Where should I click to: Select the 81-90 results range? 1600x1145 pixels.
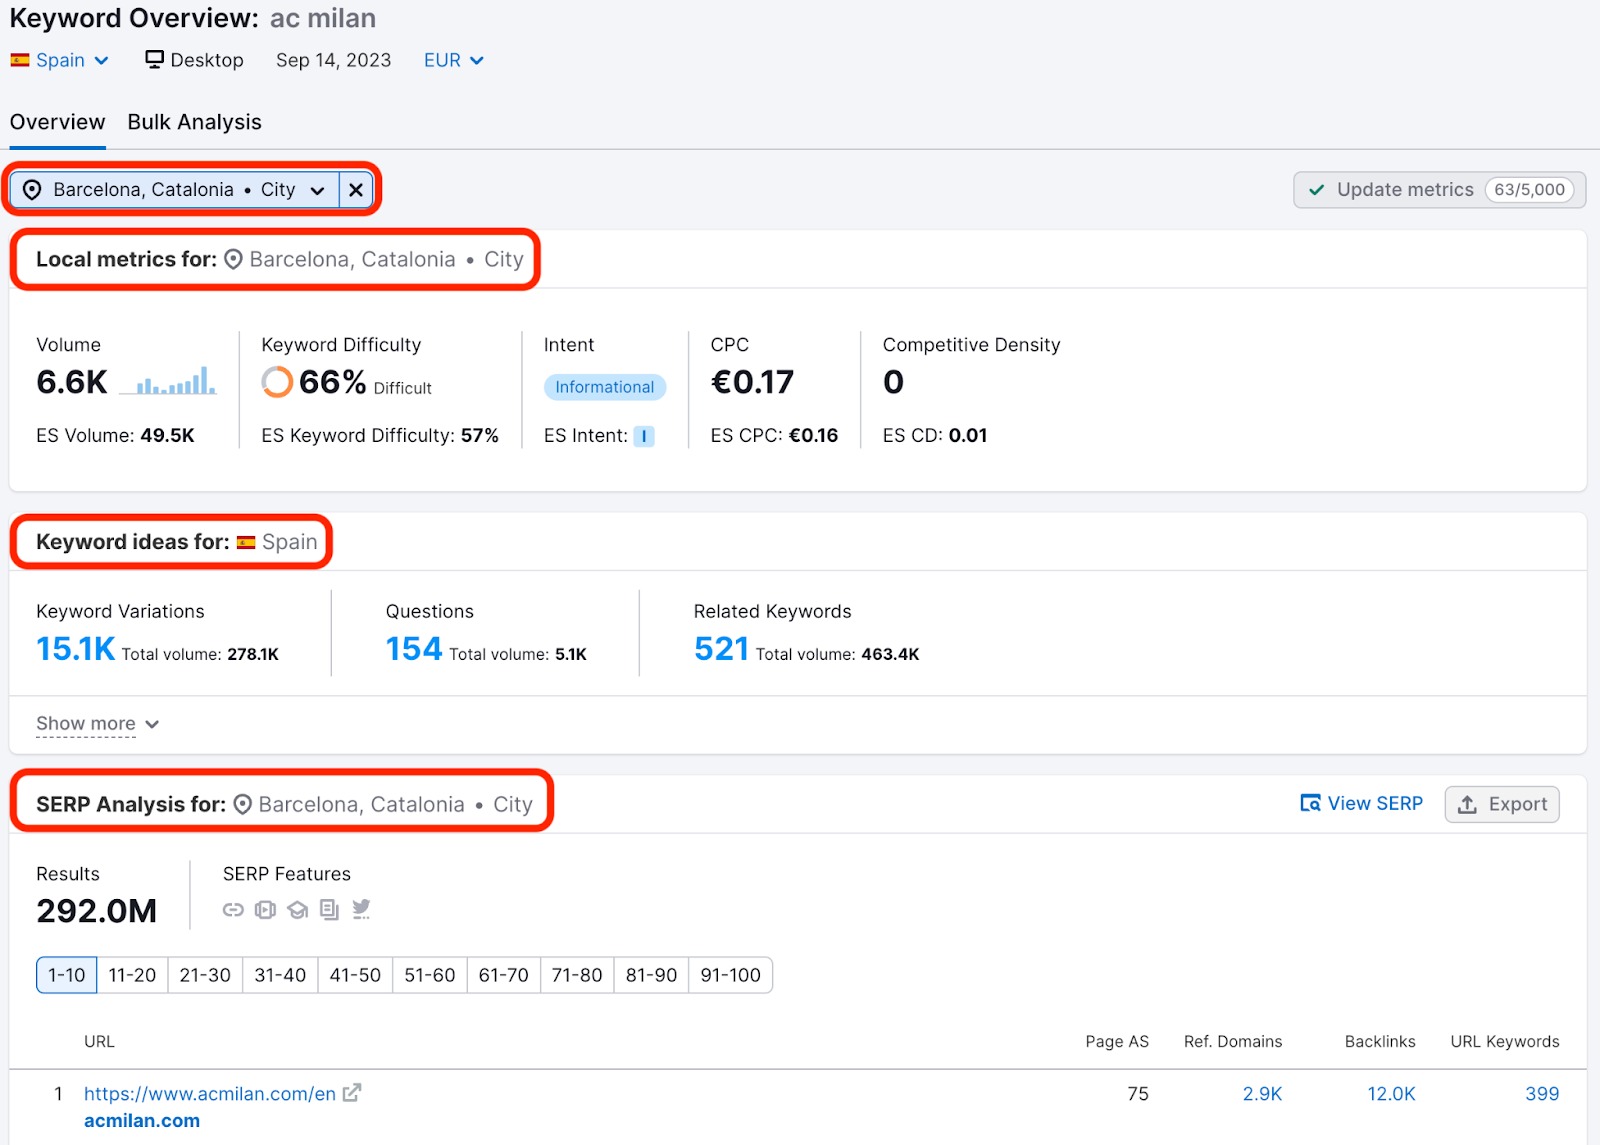(651, 975)
